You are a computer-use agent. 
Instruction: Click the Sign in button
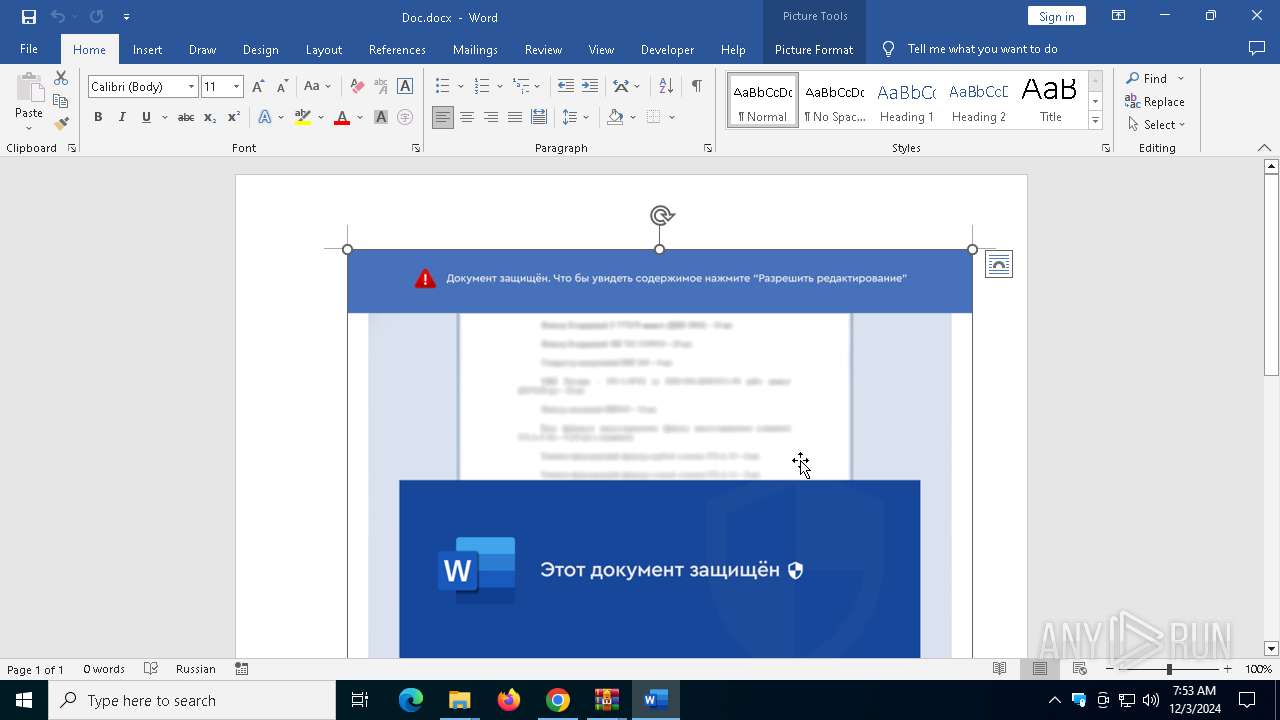point(1056,16)
